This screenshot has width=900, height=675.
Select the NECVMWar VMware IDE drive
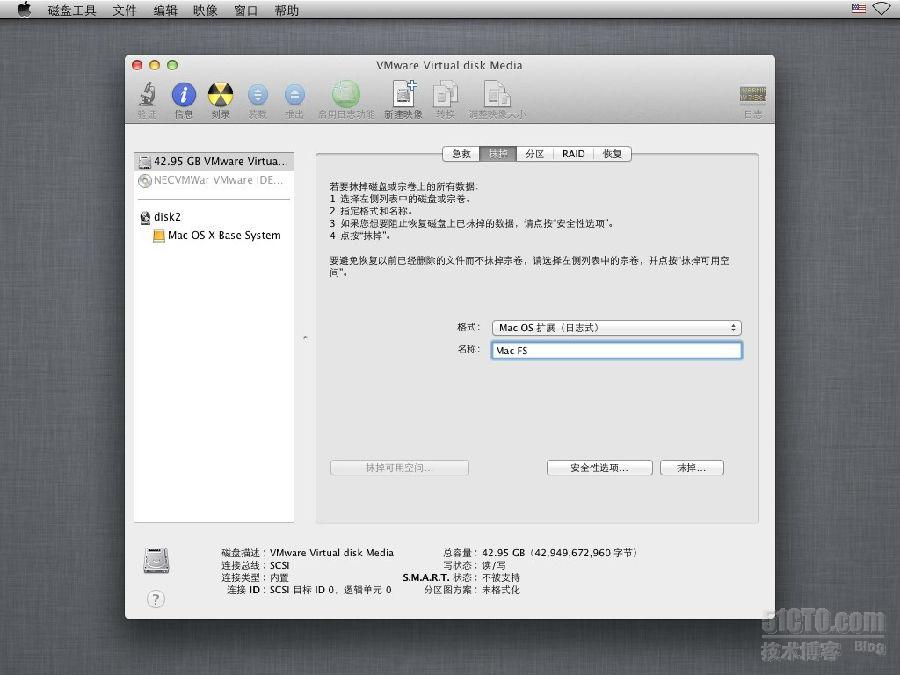point(214,180)
